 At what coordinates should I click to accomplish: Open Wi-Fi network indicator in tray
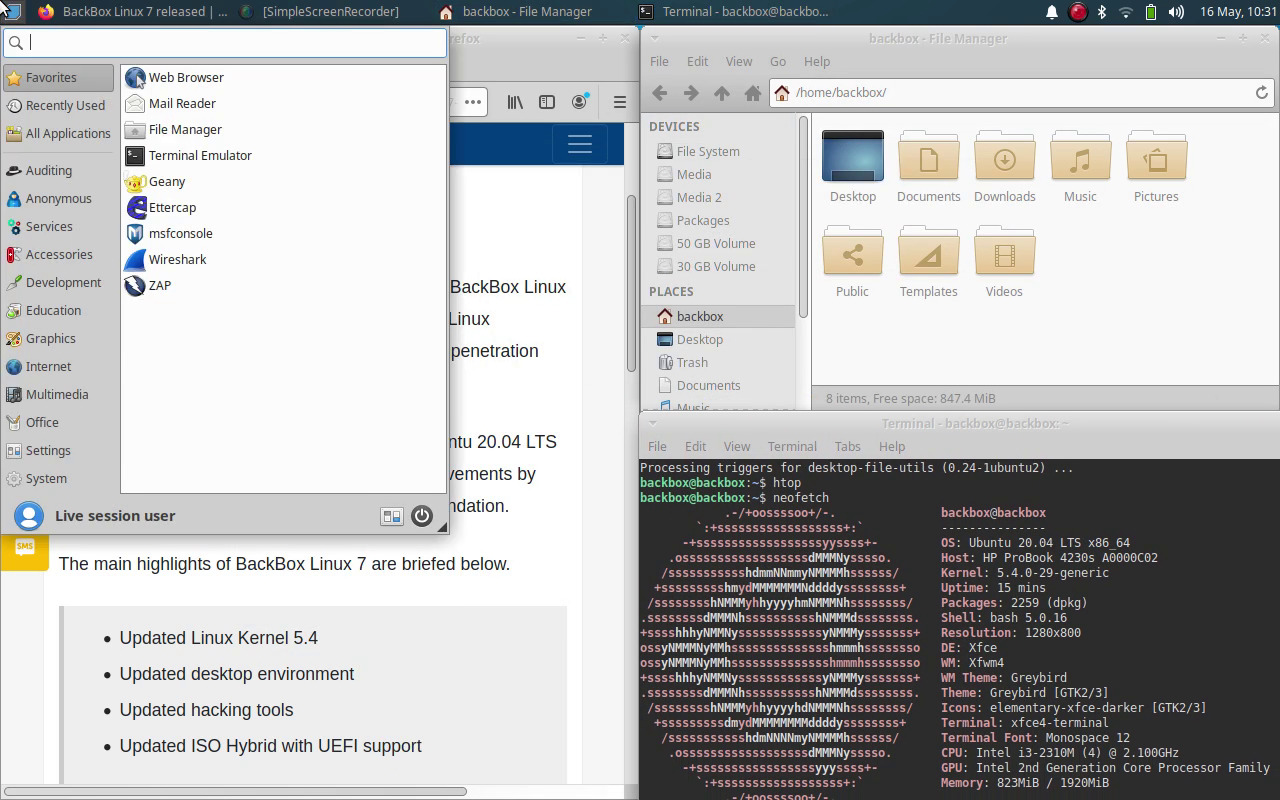(1126, 12)
